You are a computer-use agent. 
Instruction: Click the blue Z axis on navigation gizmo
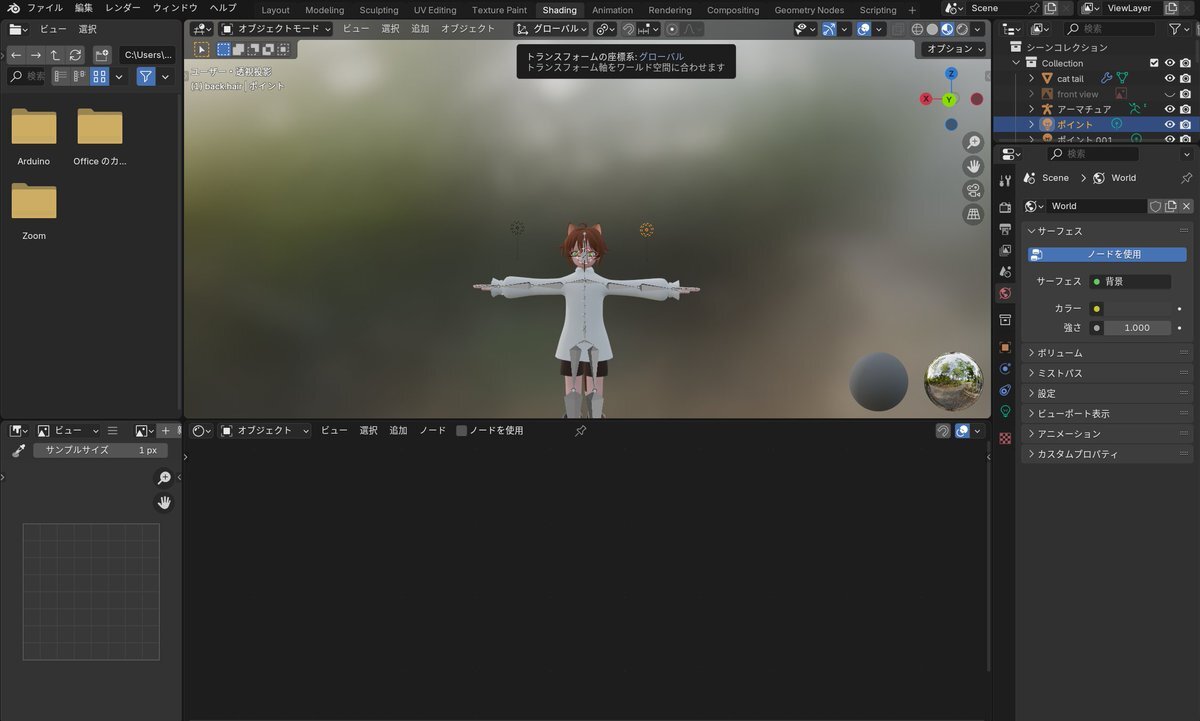click(x=951, y=74)
